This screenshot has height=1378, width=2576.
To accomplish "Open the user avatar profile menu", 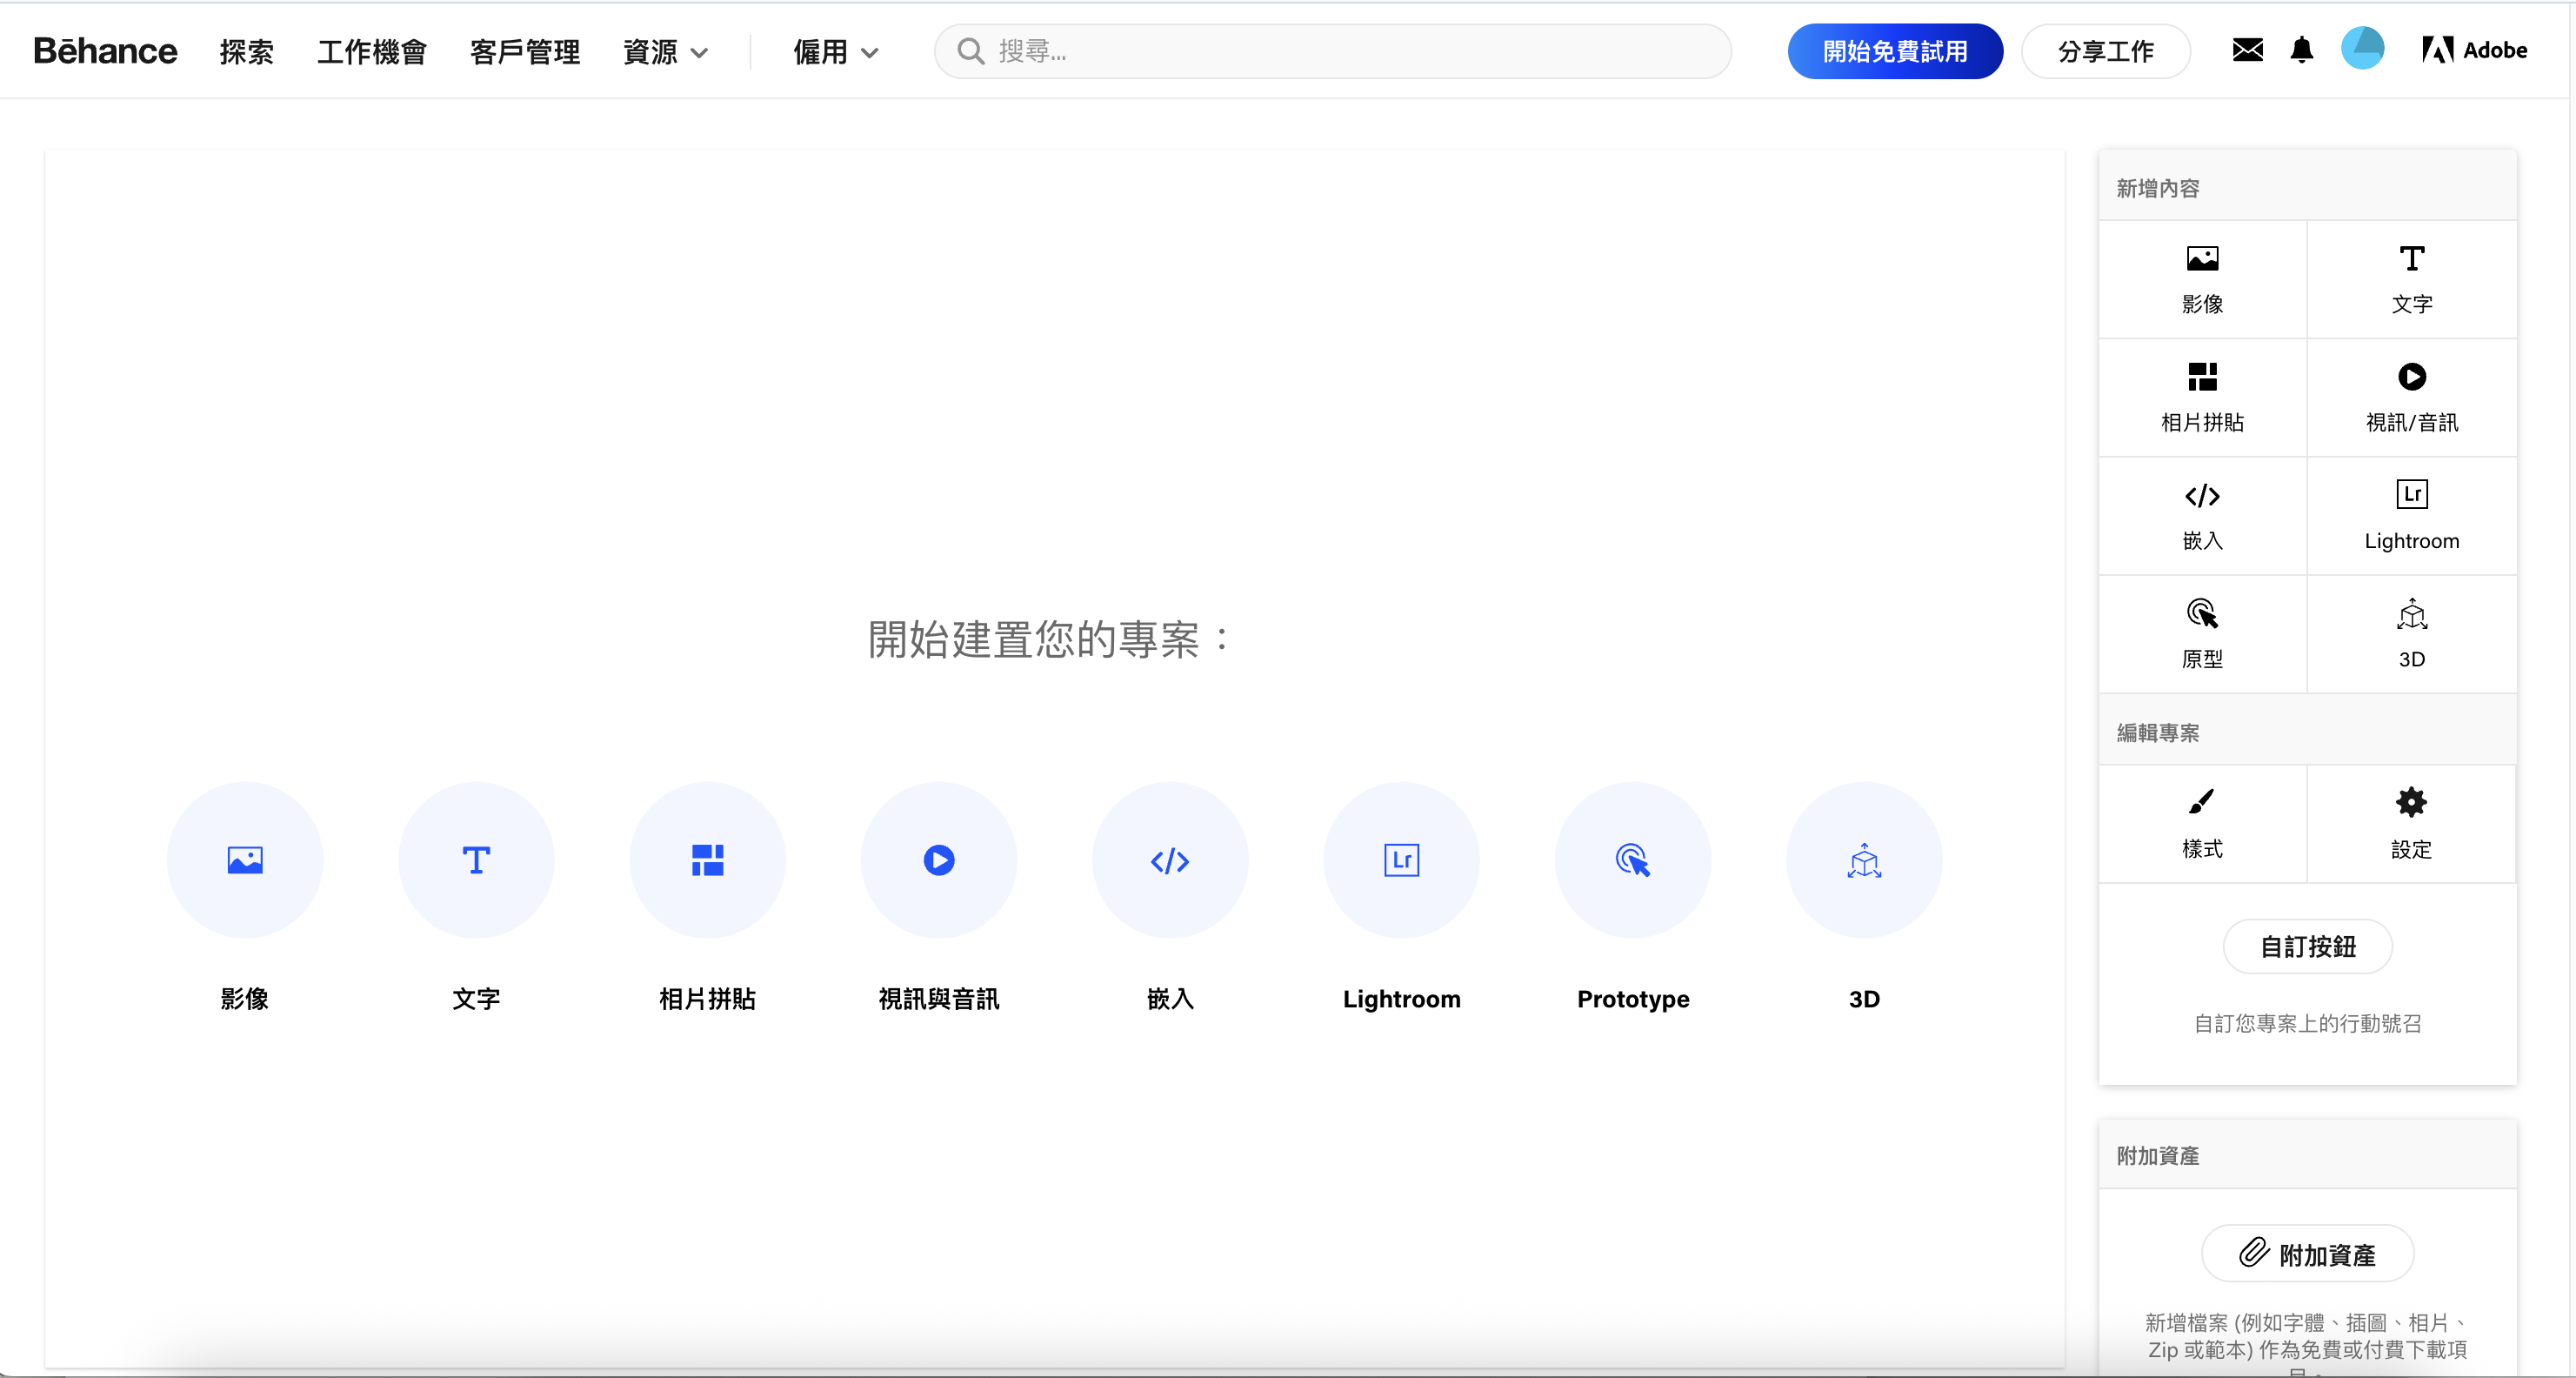I will [2362, 49].
